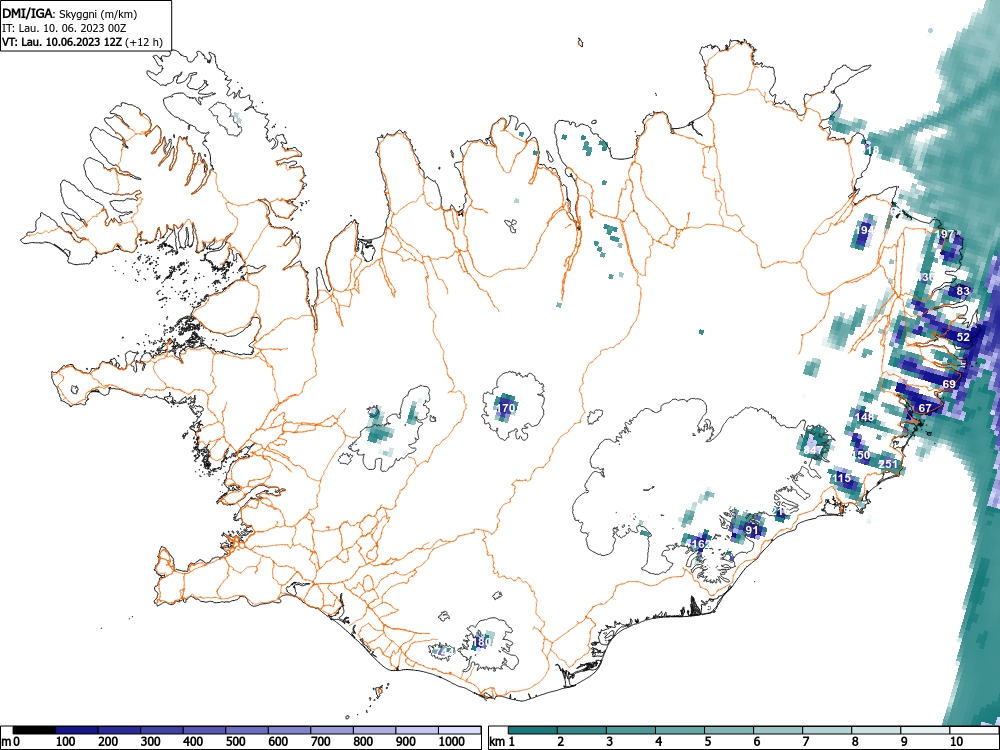The width and height of the screenshot is (1000, 750).
Task: Click the '170' visibility value on Hofsjökull glacier
Action: click(506, 408)
